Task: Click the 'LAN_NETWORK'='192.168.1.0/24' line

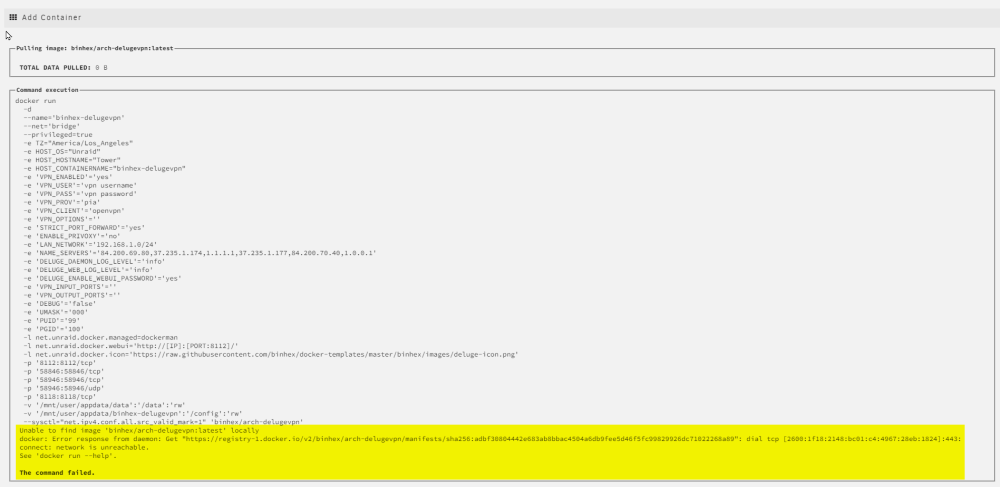Action: coord(91,244)
